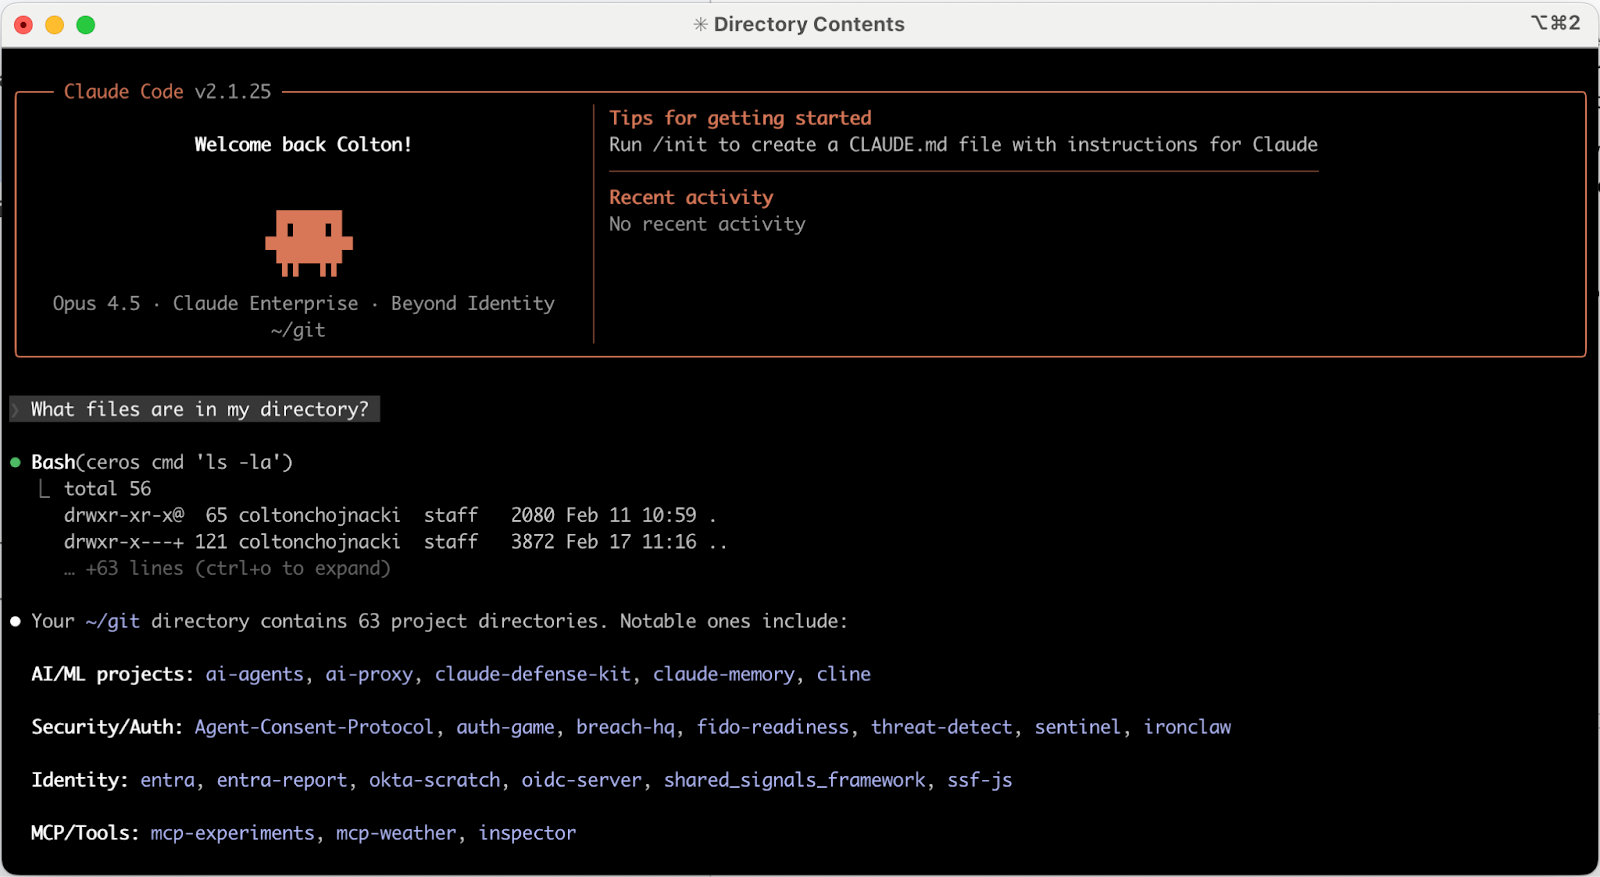This screenshot has height=877, width=1600.
Task: Click the 'Run /init to create a CLAUDE.md' tip
Action: (x=963, y=144)
